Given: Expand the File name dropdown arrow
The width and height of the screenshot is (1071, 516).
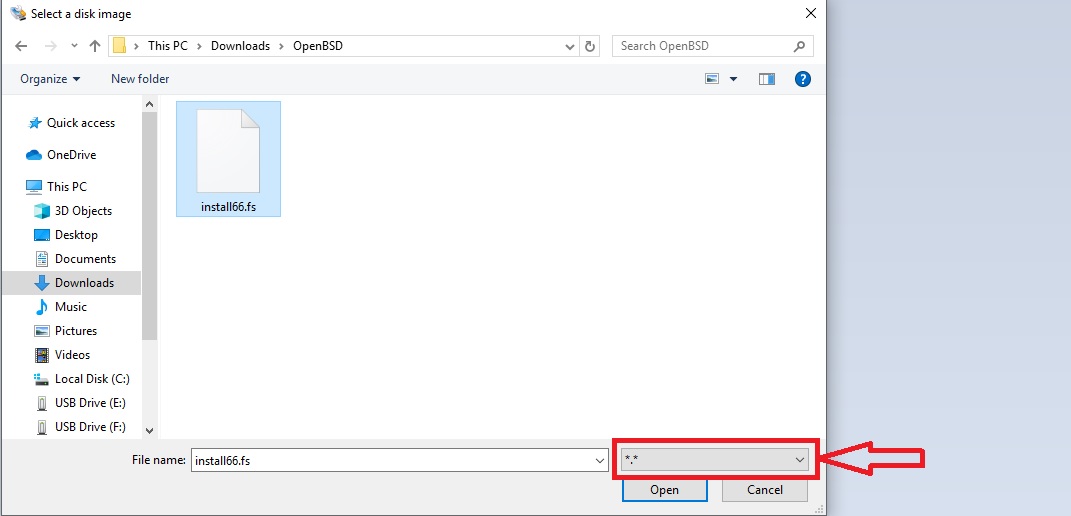Looking at the screenshot, I should pyautogui.click(x=600, y=461).
